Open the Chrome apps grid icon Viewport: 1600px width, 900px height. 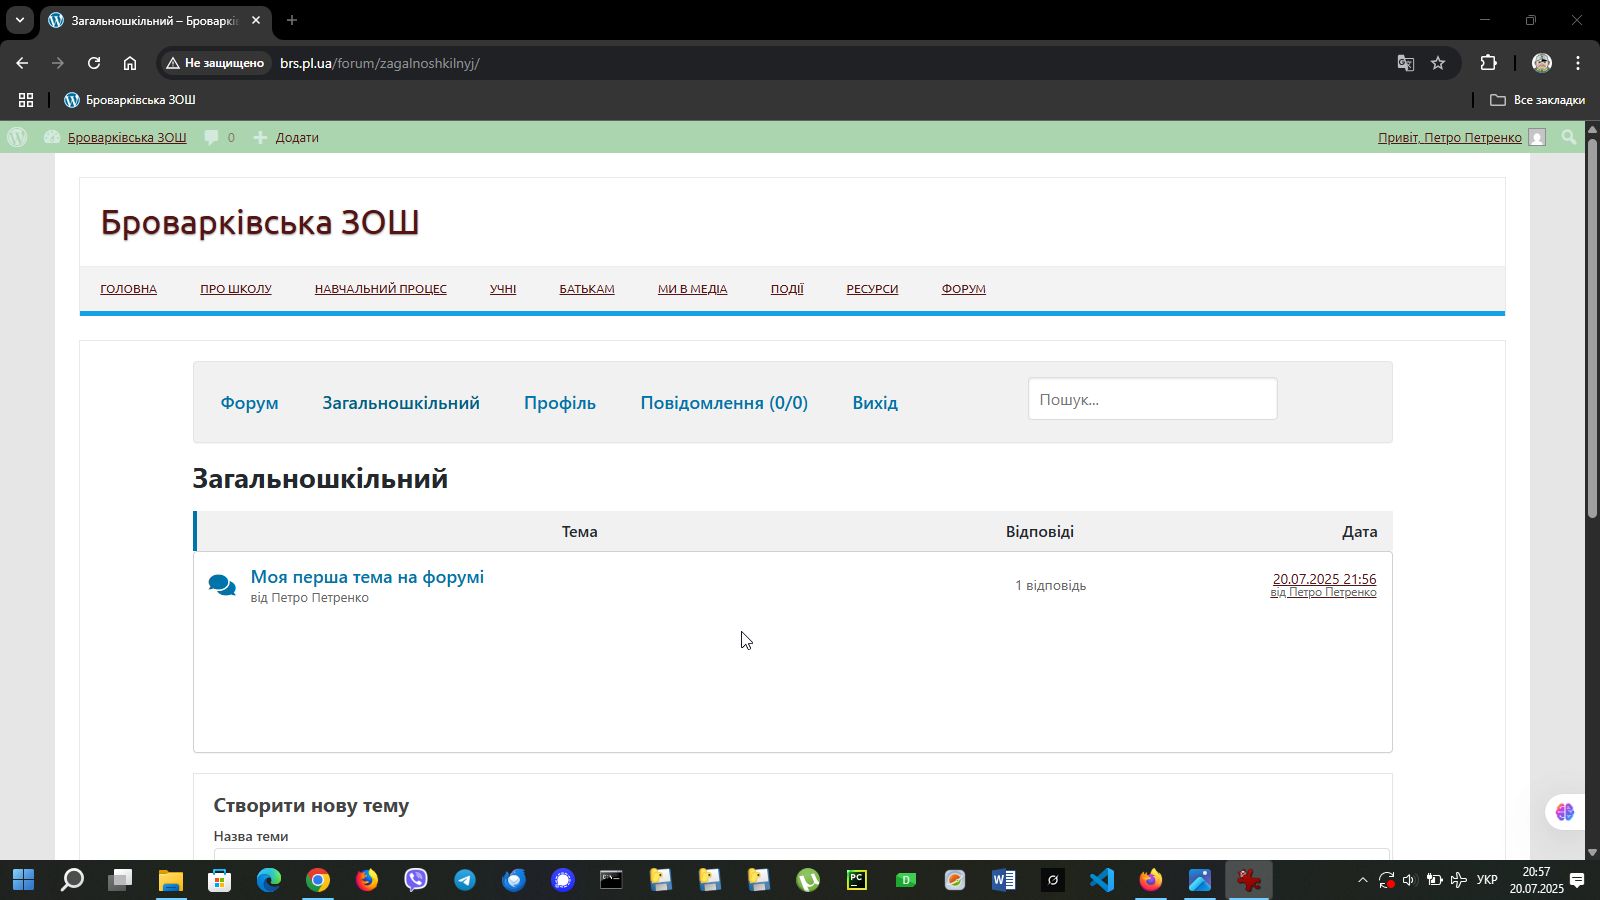point(26,100)
